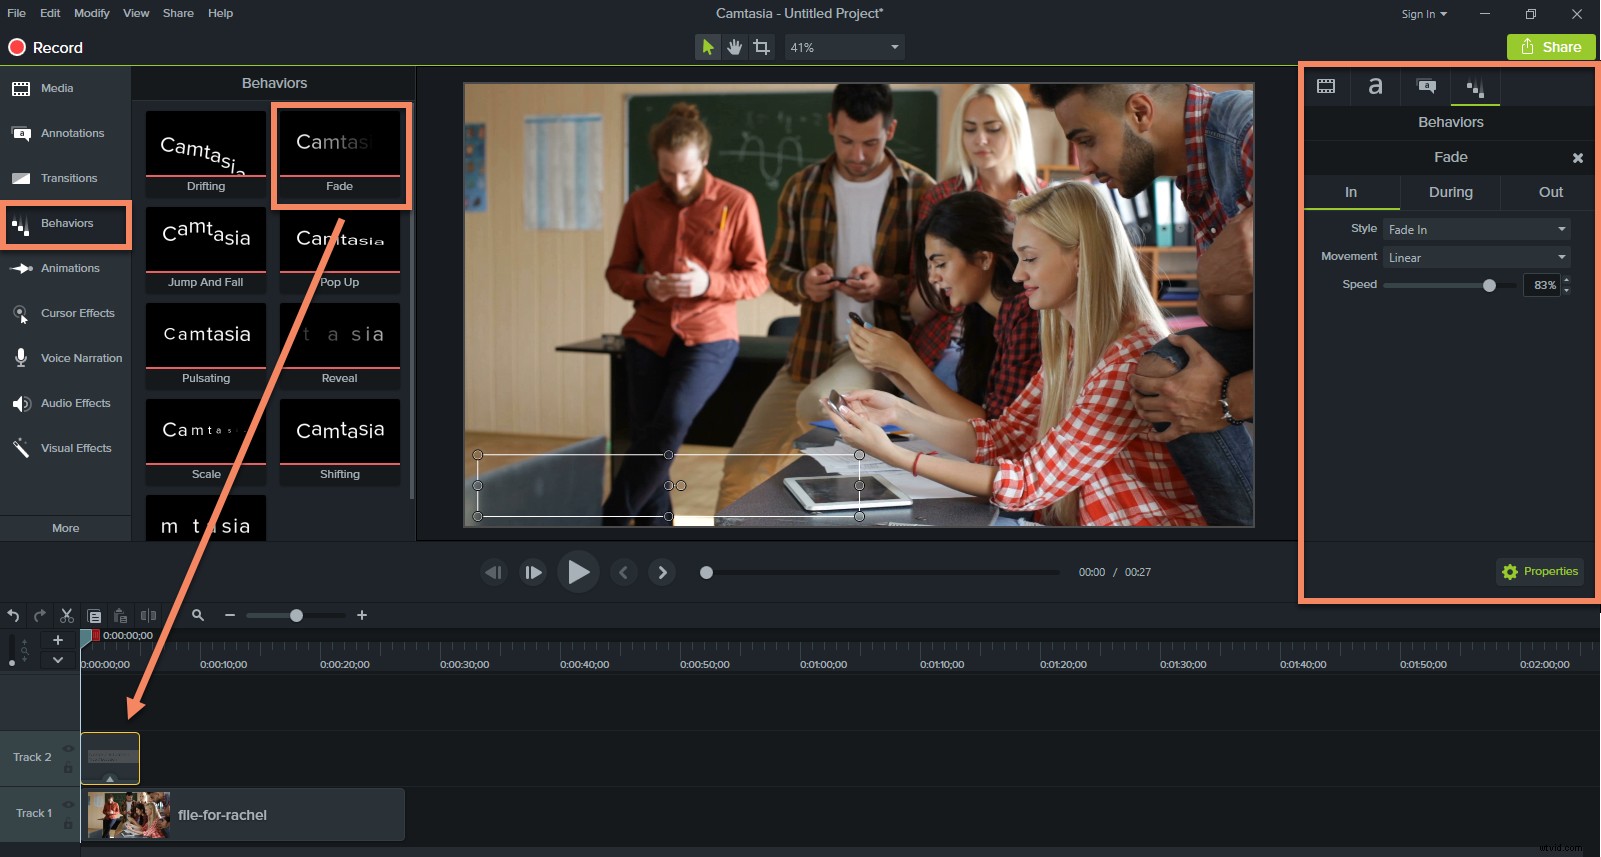Open the File menu

tap(16, 13)
